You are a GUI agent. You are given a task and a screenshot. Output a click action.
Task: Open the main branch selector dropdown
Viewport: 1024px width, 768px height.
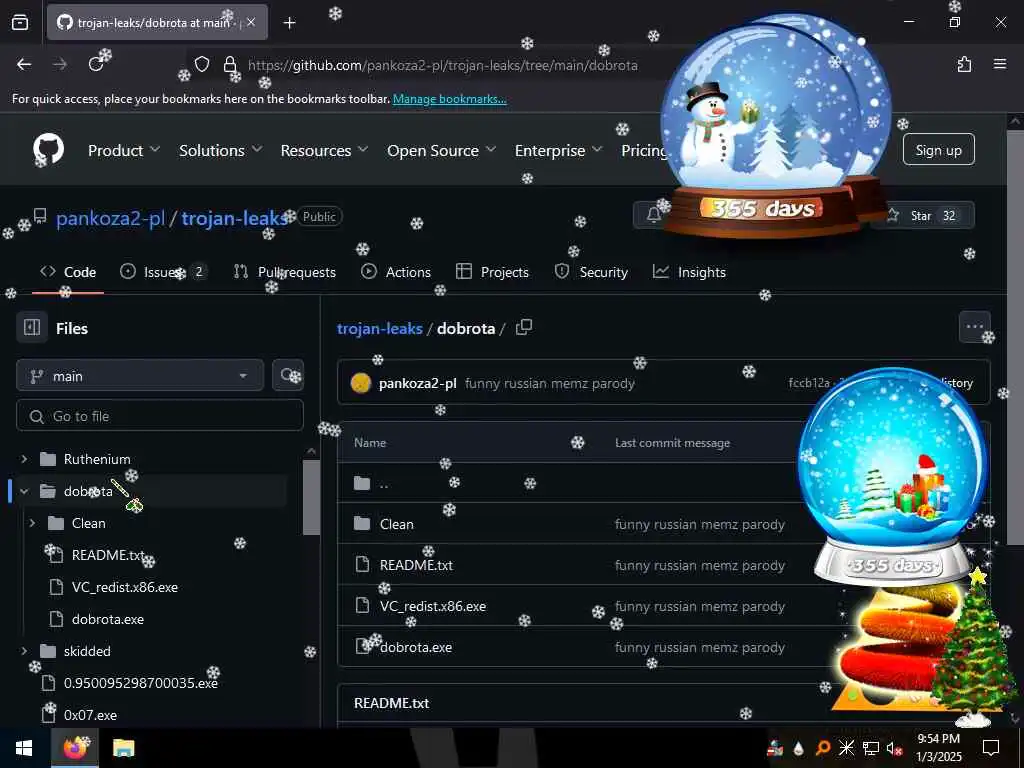140,376
